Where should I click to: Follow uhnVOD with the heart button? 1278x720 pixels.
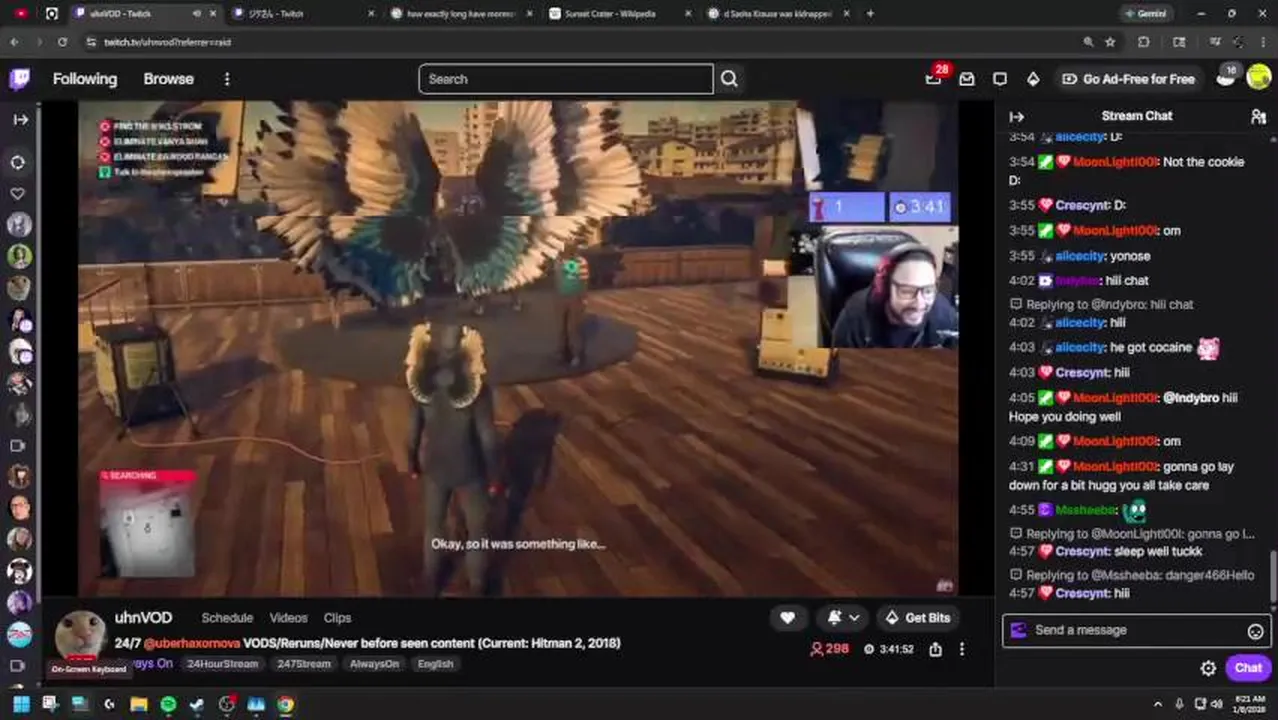pyautogui.click(x=787, y=618)
